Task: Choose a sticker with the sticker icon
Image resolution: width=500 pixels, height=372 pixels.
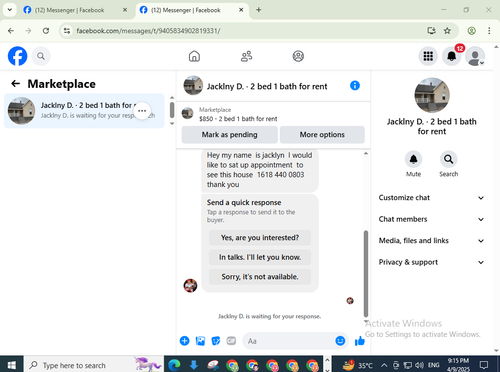Action: [216, 341]
